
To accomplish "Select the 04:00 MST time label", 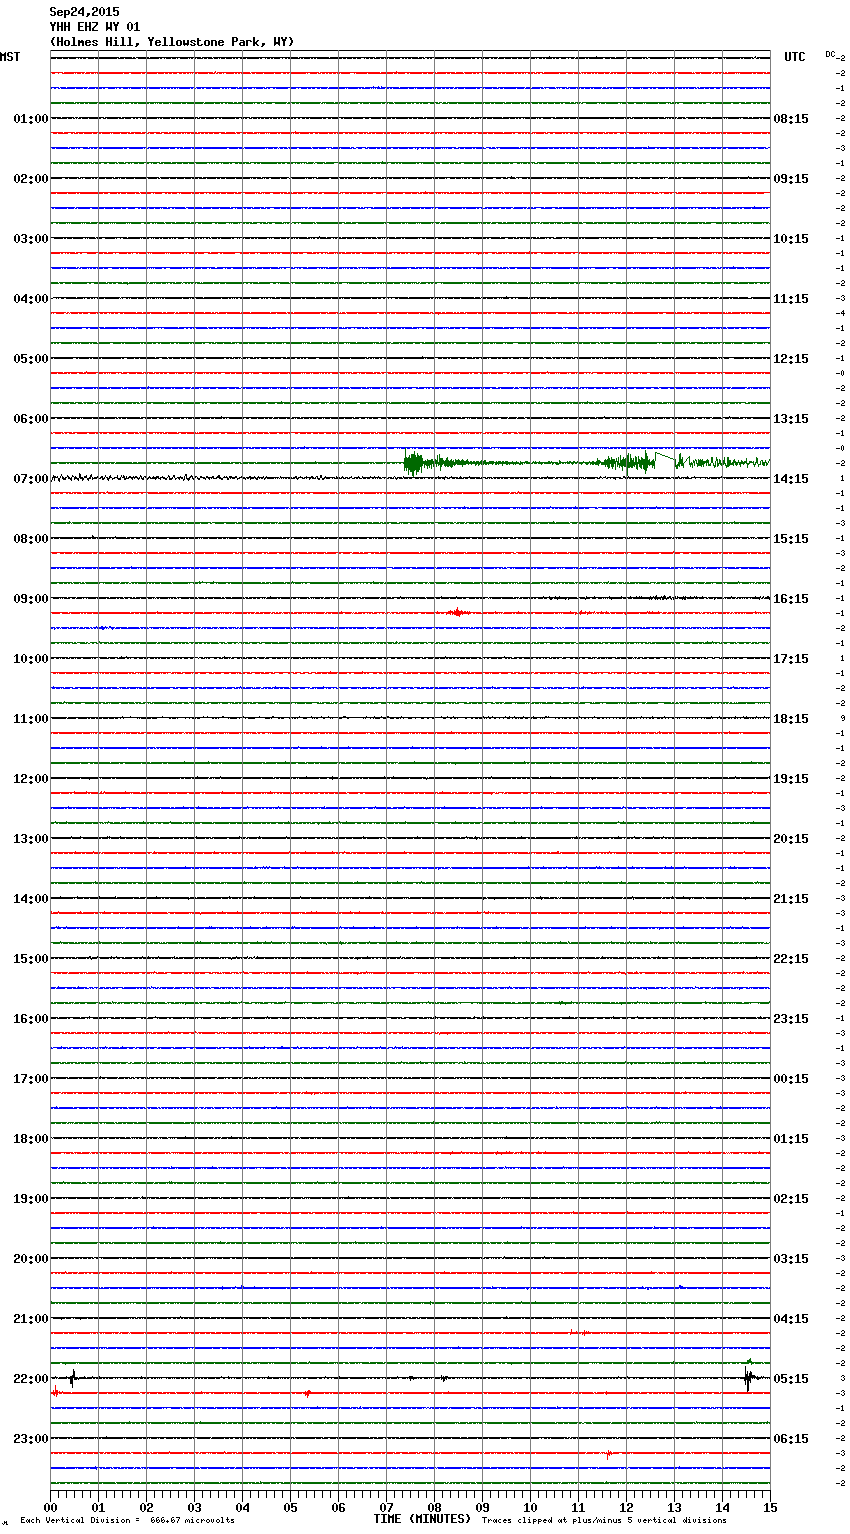I will click(31, 299).
